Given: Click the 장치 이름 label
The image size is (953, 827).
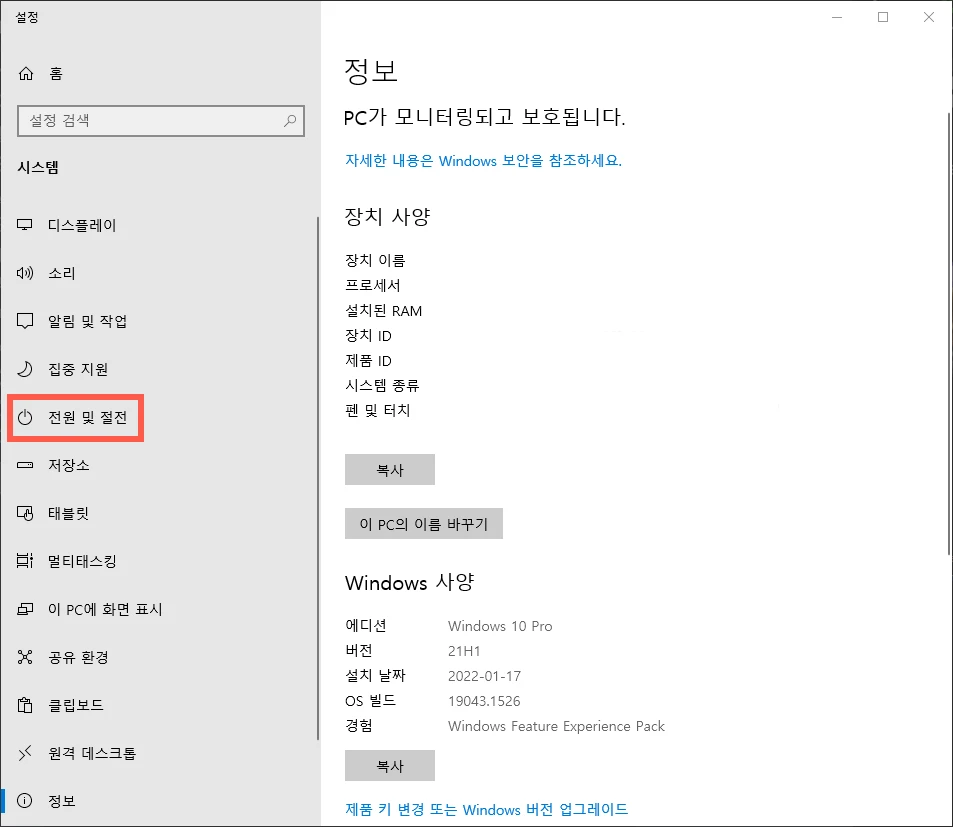Looking at the screenshot, I should click(375, 260).
